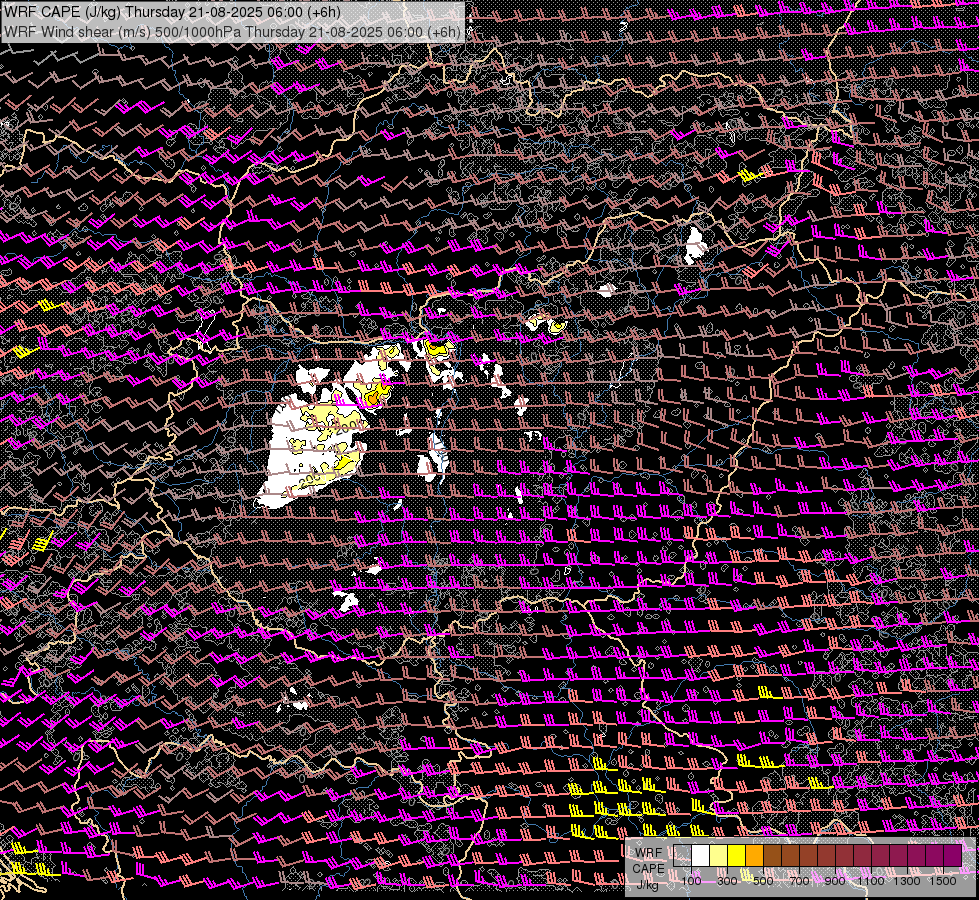This screenshot has width=979, height=900.
Task: Click the J/kg unit label in legend
Action: (x=648, y=884)
